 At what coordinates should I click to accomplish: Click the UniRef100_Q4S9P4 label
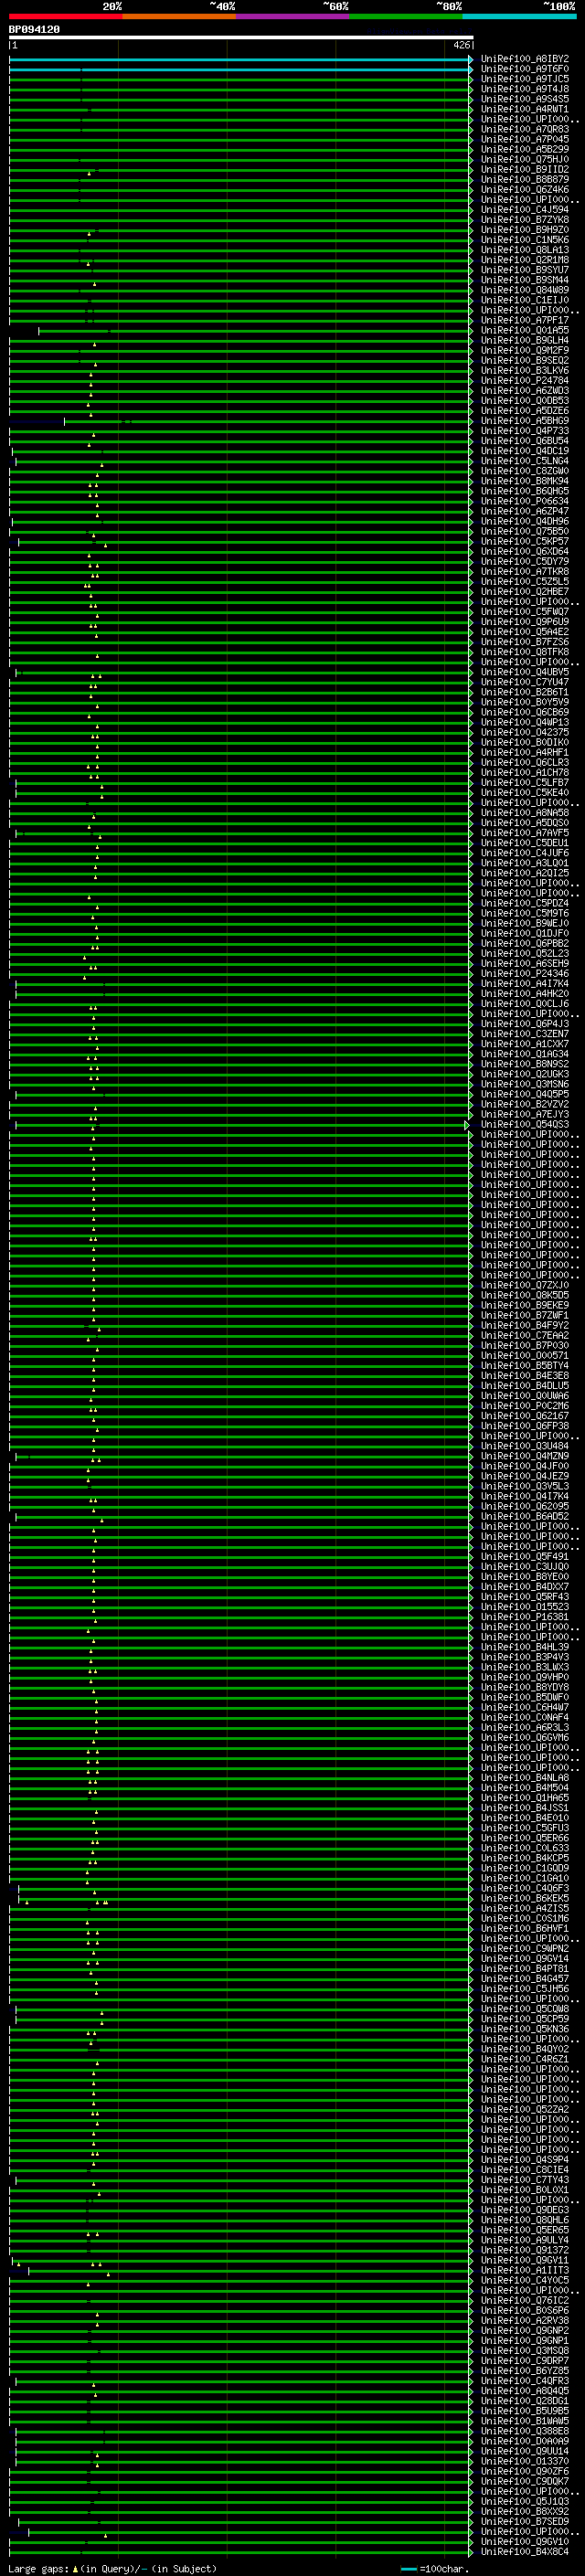point(525,2160)
